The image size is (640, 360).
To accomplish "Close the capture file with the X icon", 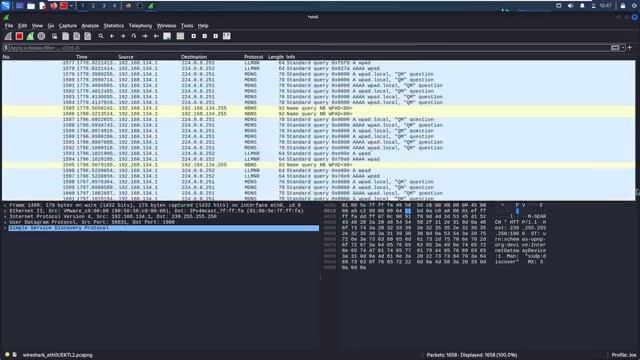I will [76, 36].
